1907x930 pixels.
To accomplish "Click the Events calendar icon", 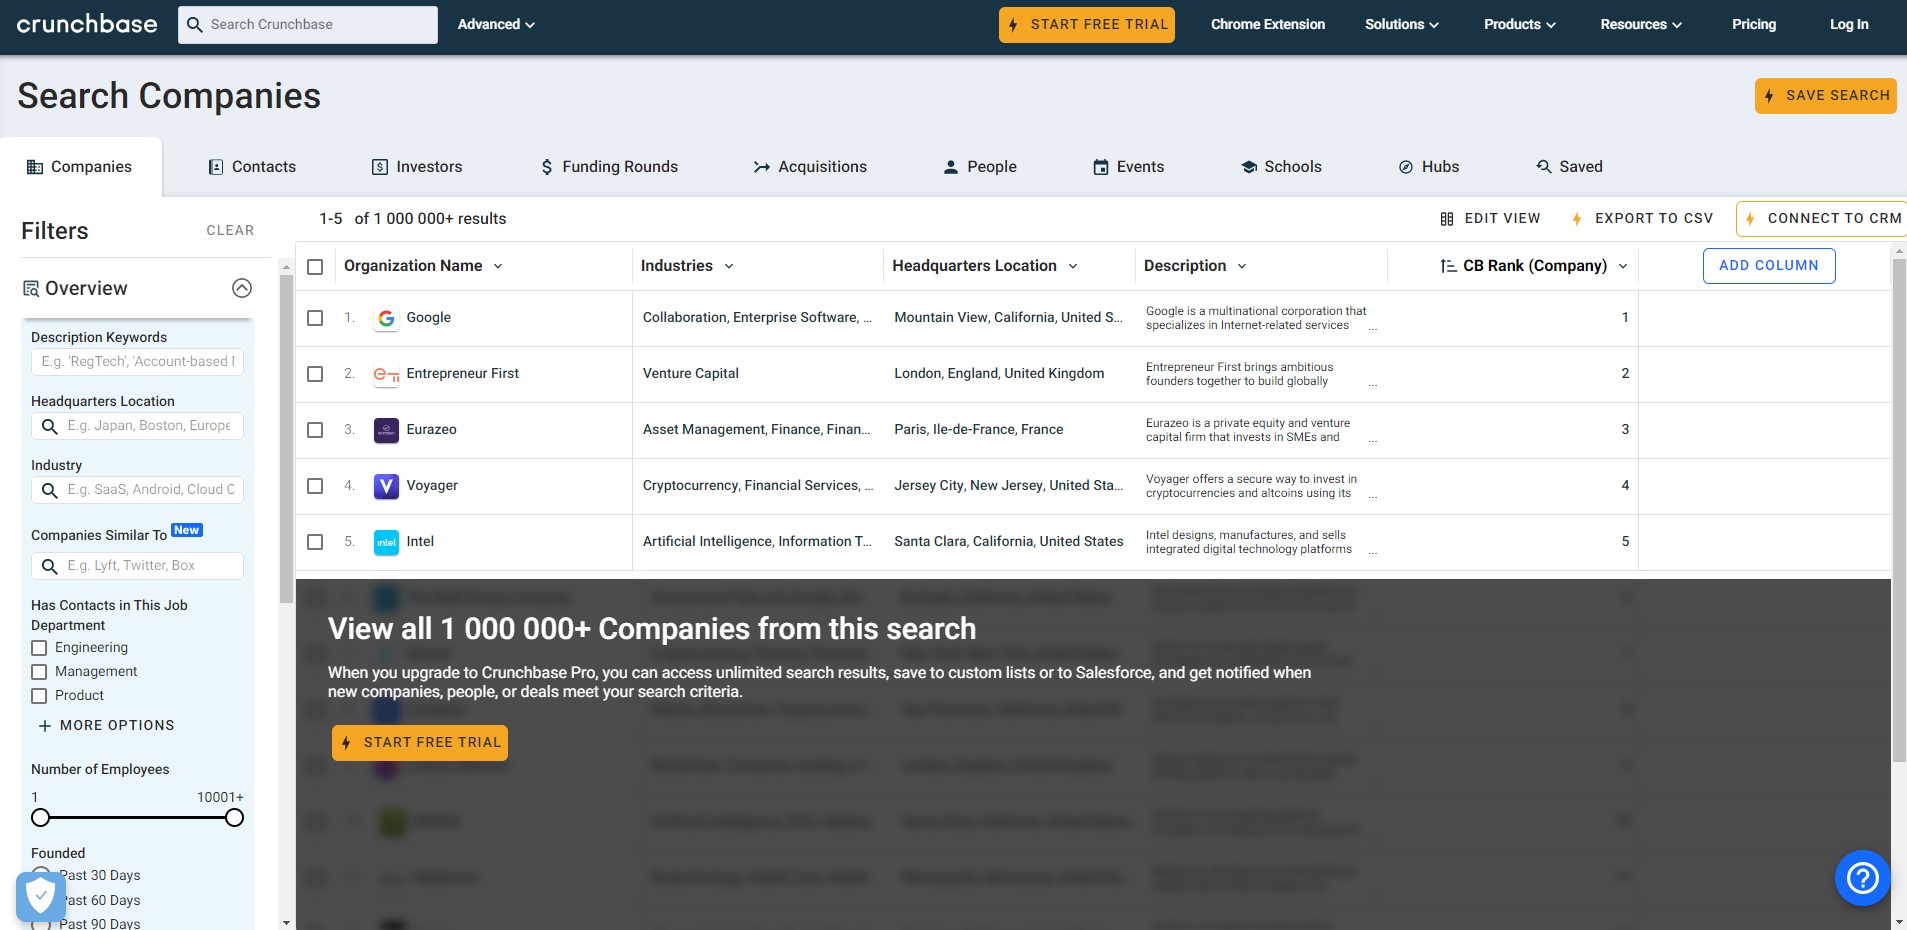I will 1101,167.
